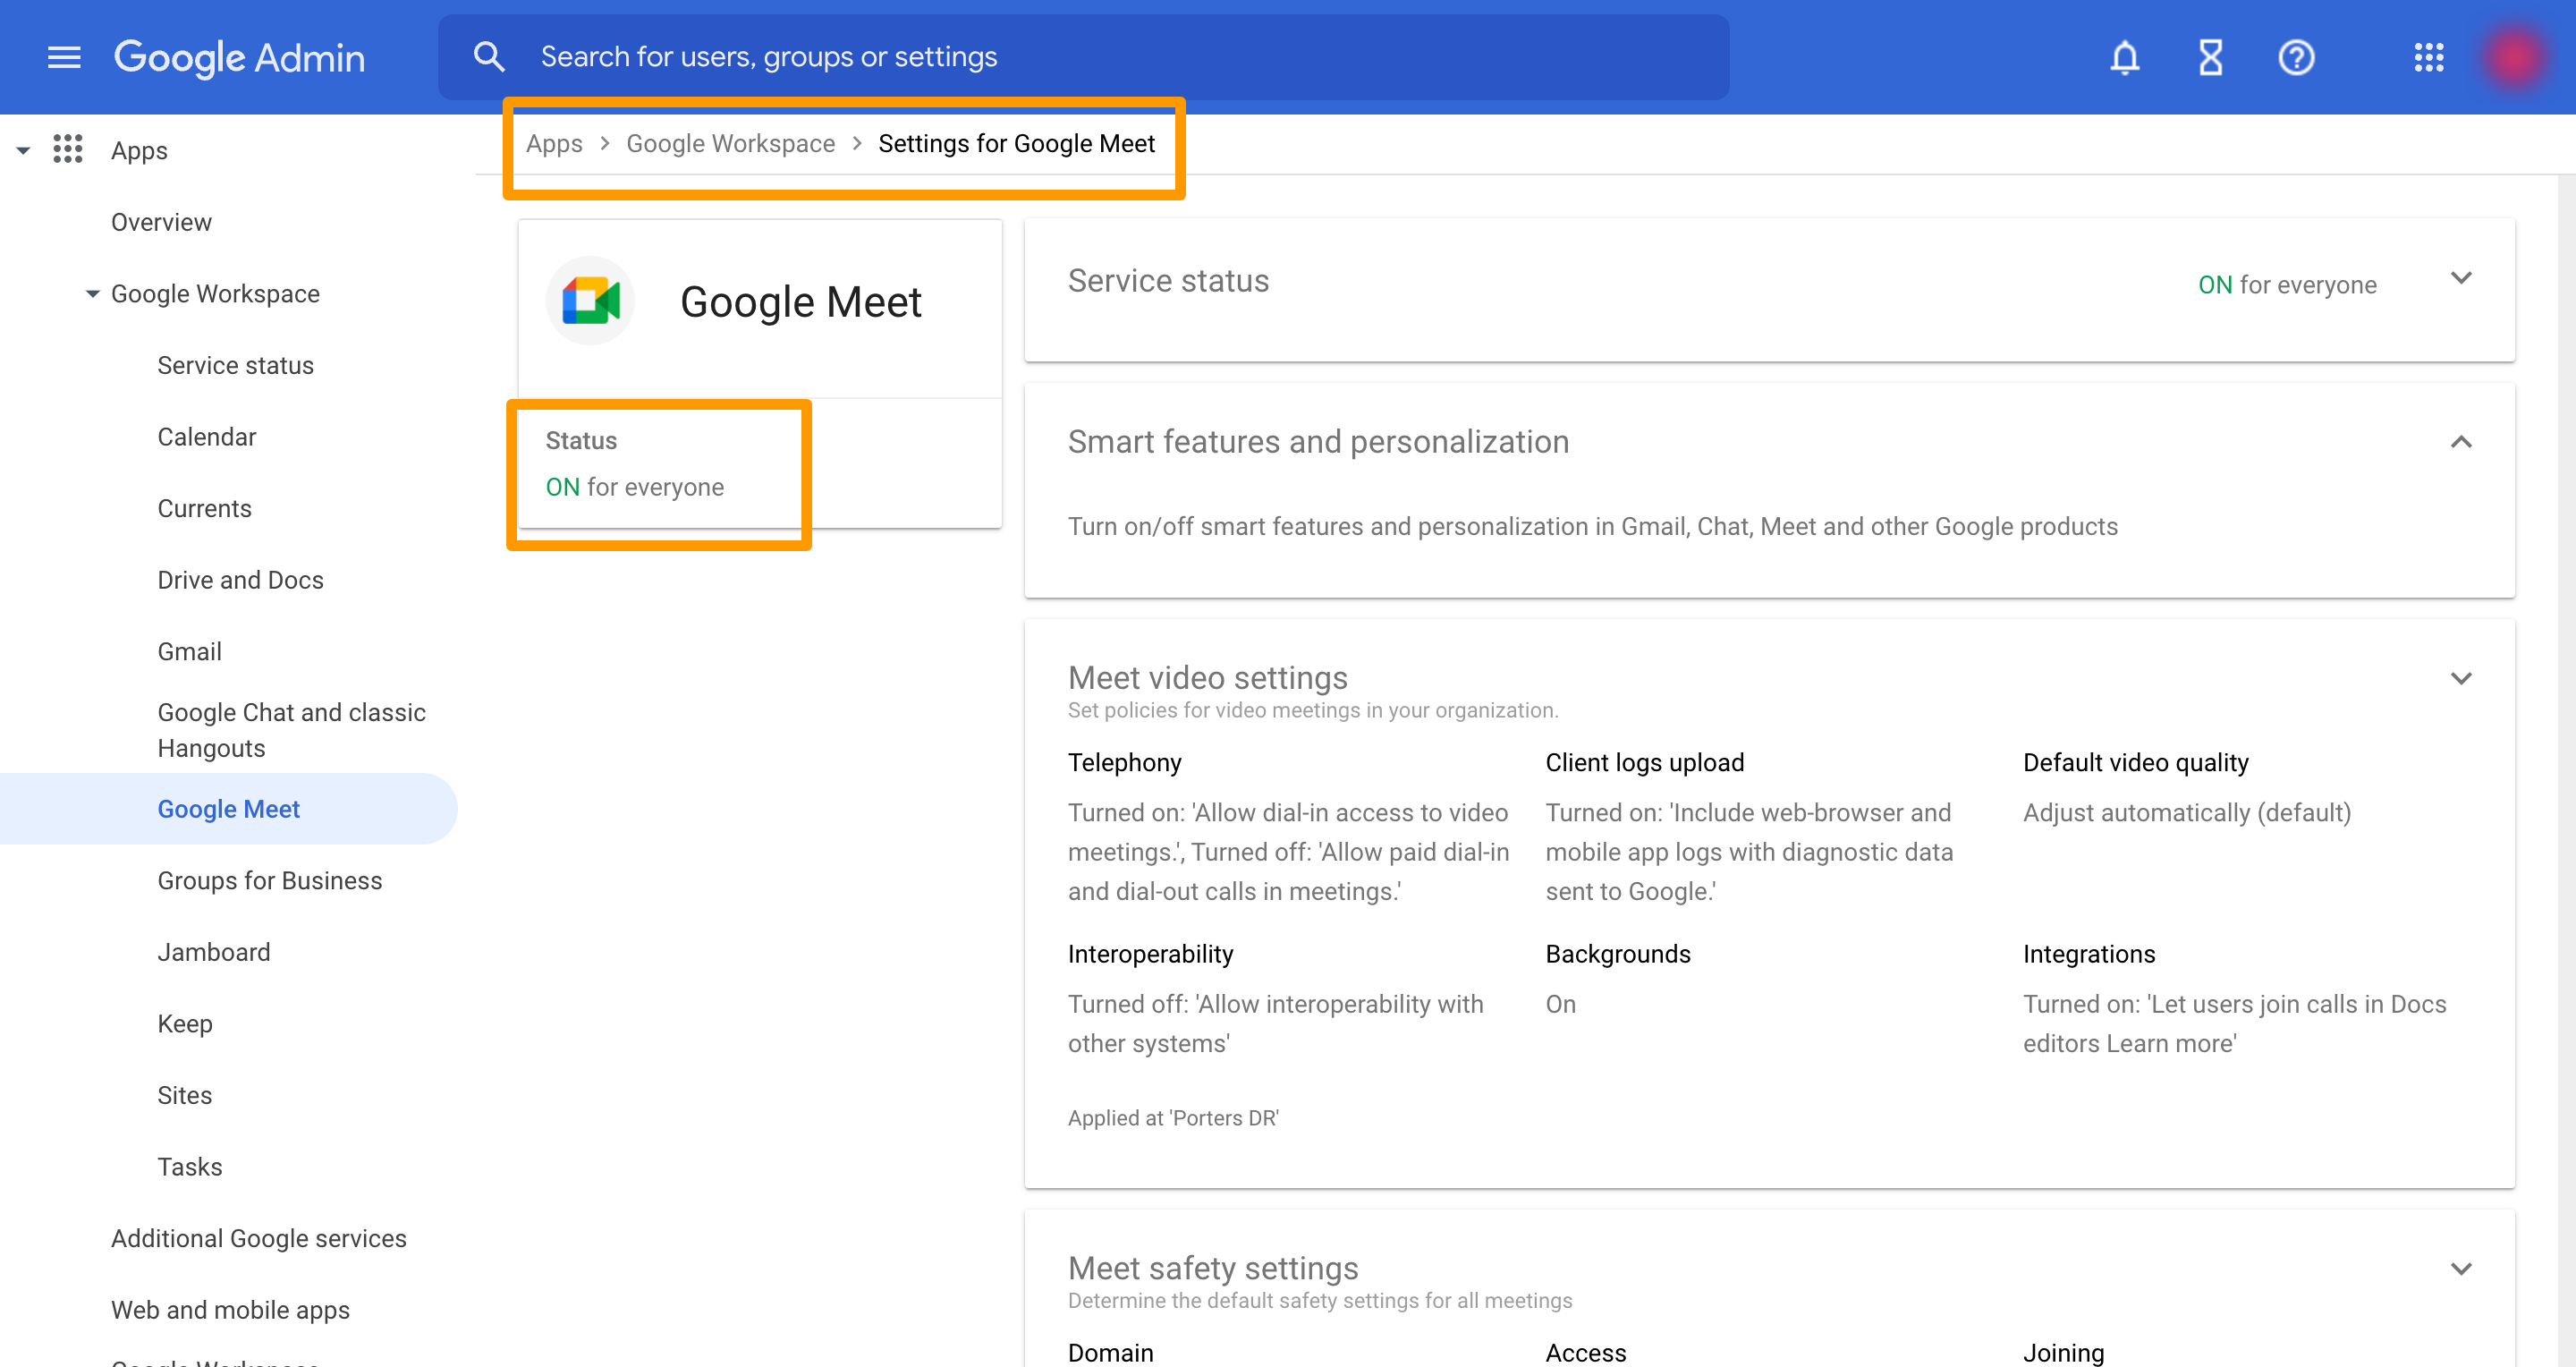
Task: Open the Access safety setting
Action: point(1585,1353)
